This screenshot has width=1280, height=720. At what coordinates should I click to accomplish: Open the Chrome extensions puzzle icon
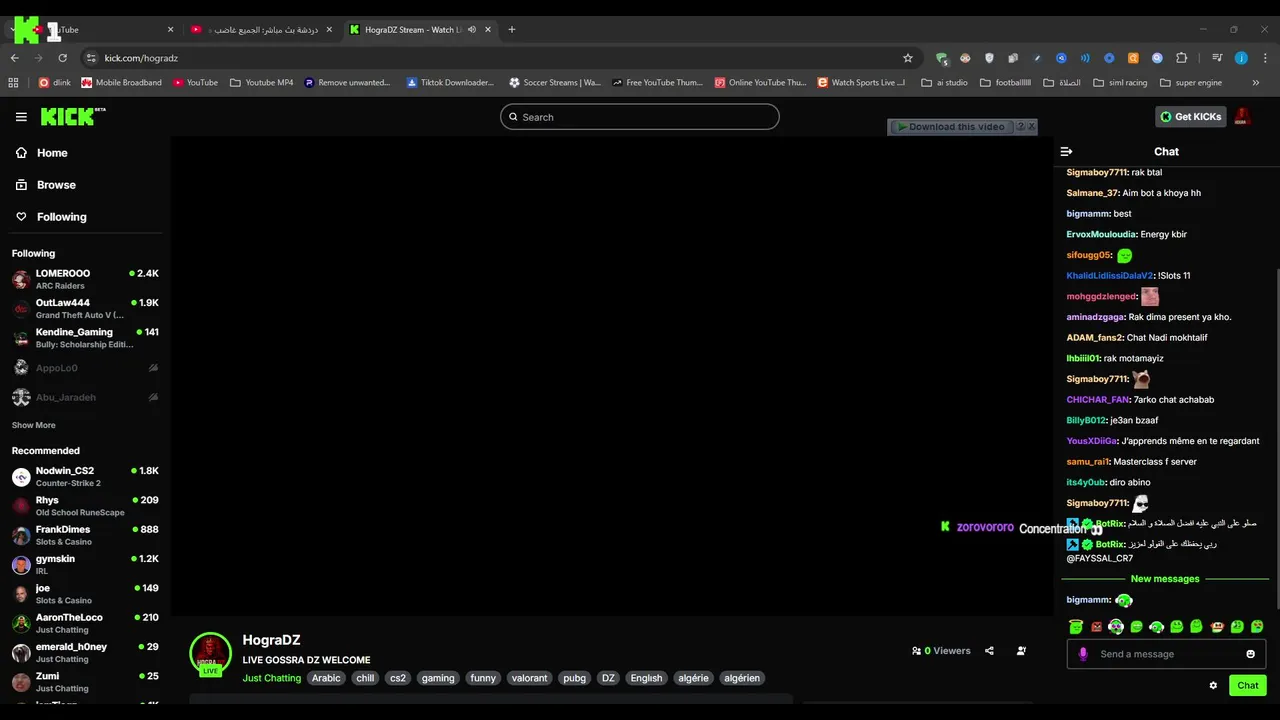[1181, 58]
